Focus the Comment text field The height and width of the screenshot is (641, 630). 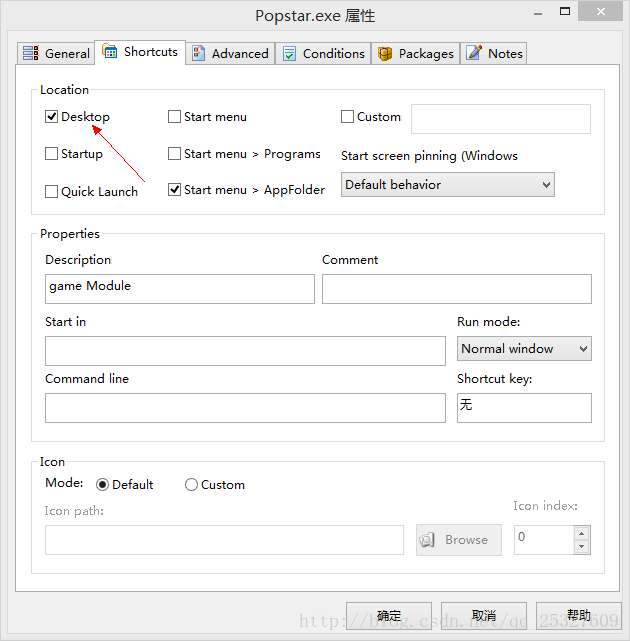pyautogui.click(x=457, y=289)
